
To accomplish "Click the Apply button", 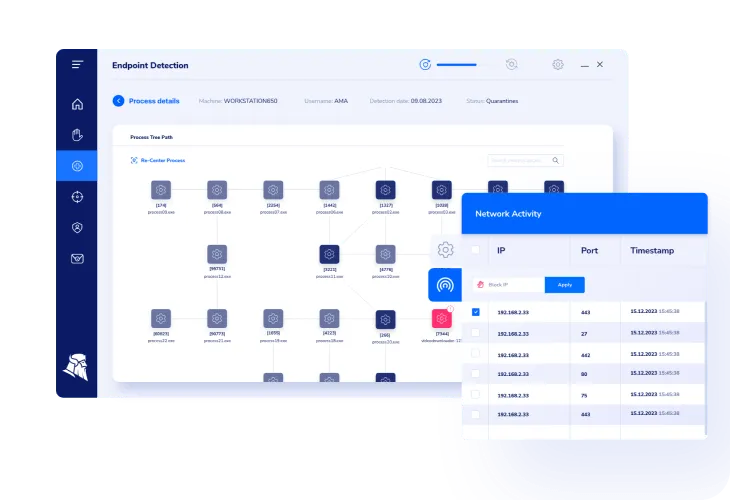I will (565, 285).
